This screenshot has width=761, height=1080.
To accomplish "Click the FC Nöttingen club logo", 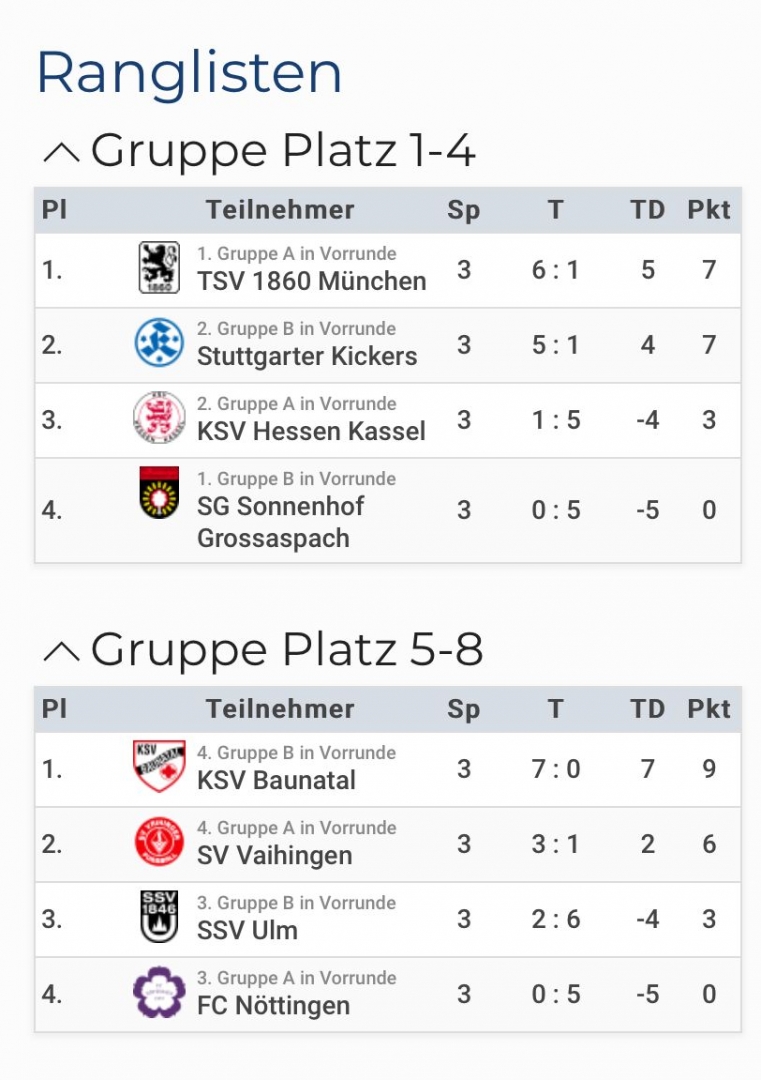I will (x=159, y=992).
